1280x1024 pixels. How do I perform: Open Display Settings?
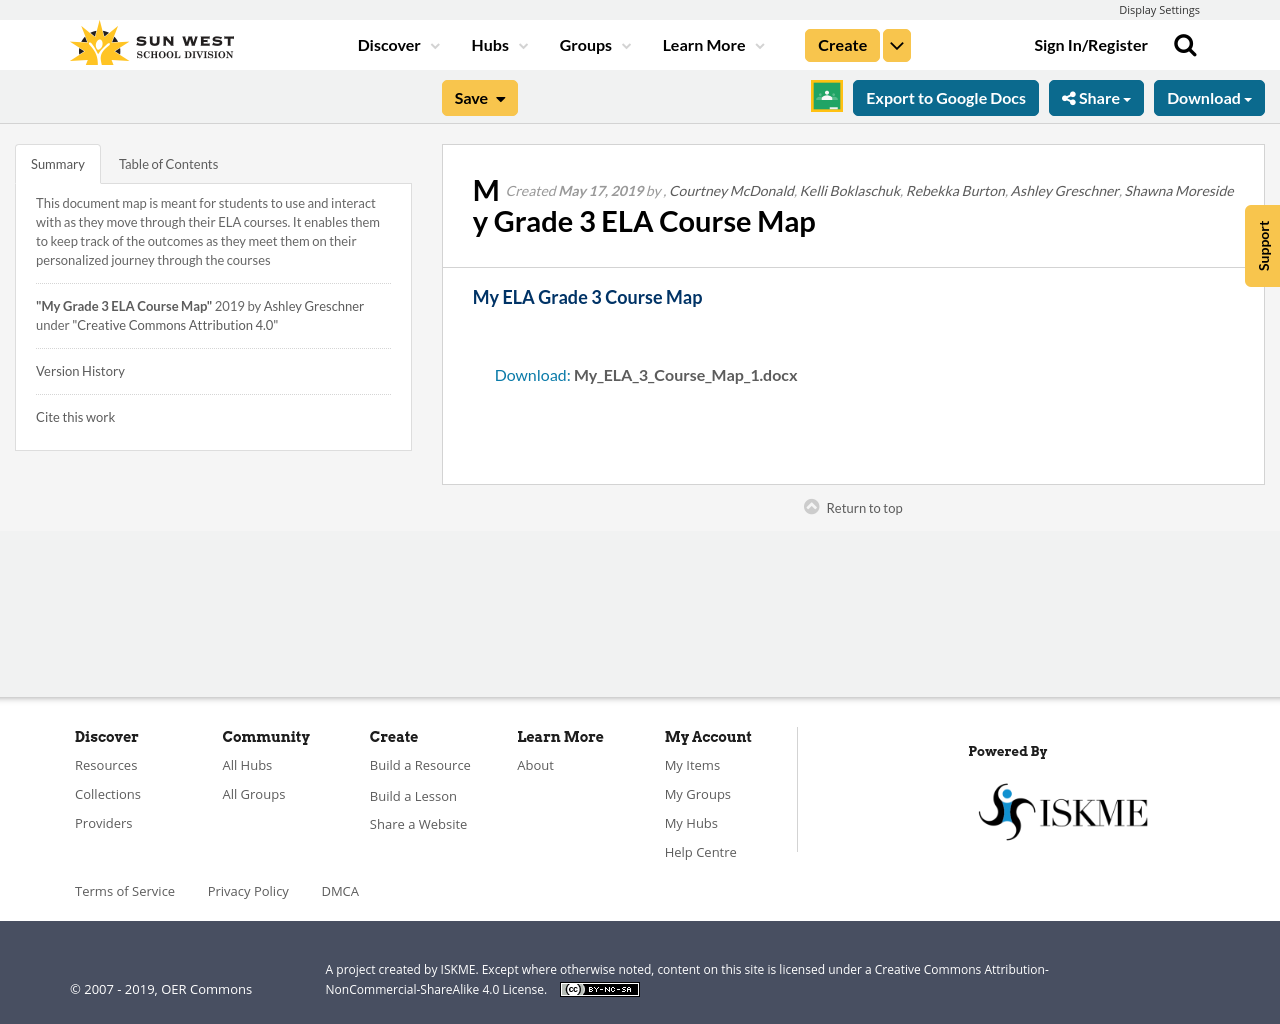point(1159,8)
